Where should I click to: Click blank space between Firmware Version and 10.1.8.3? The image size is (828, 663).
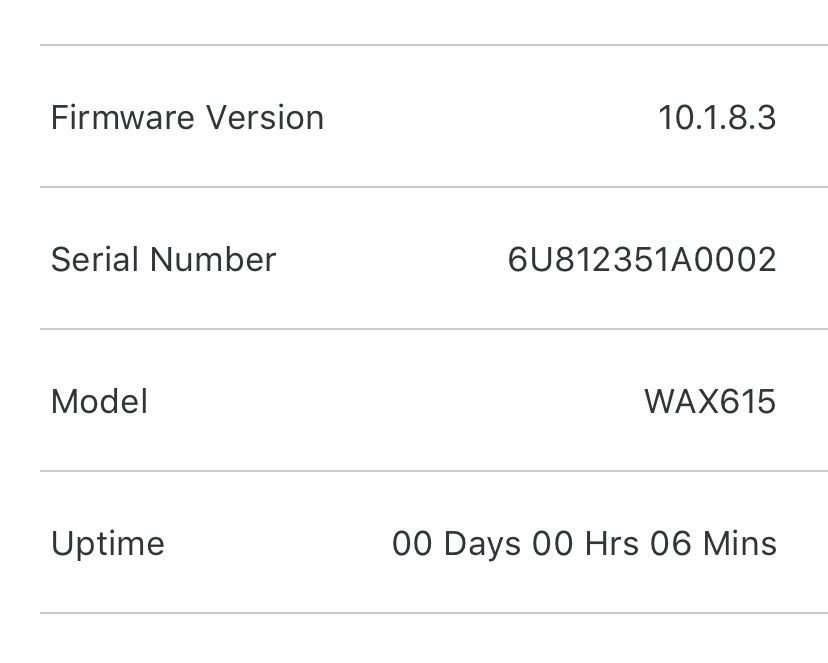point(491,117)
